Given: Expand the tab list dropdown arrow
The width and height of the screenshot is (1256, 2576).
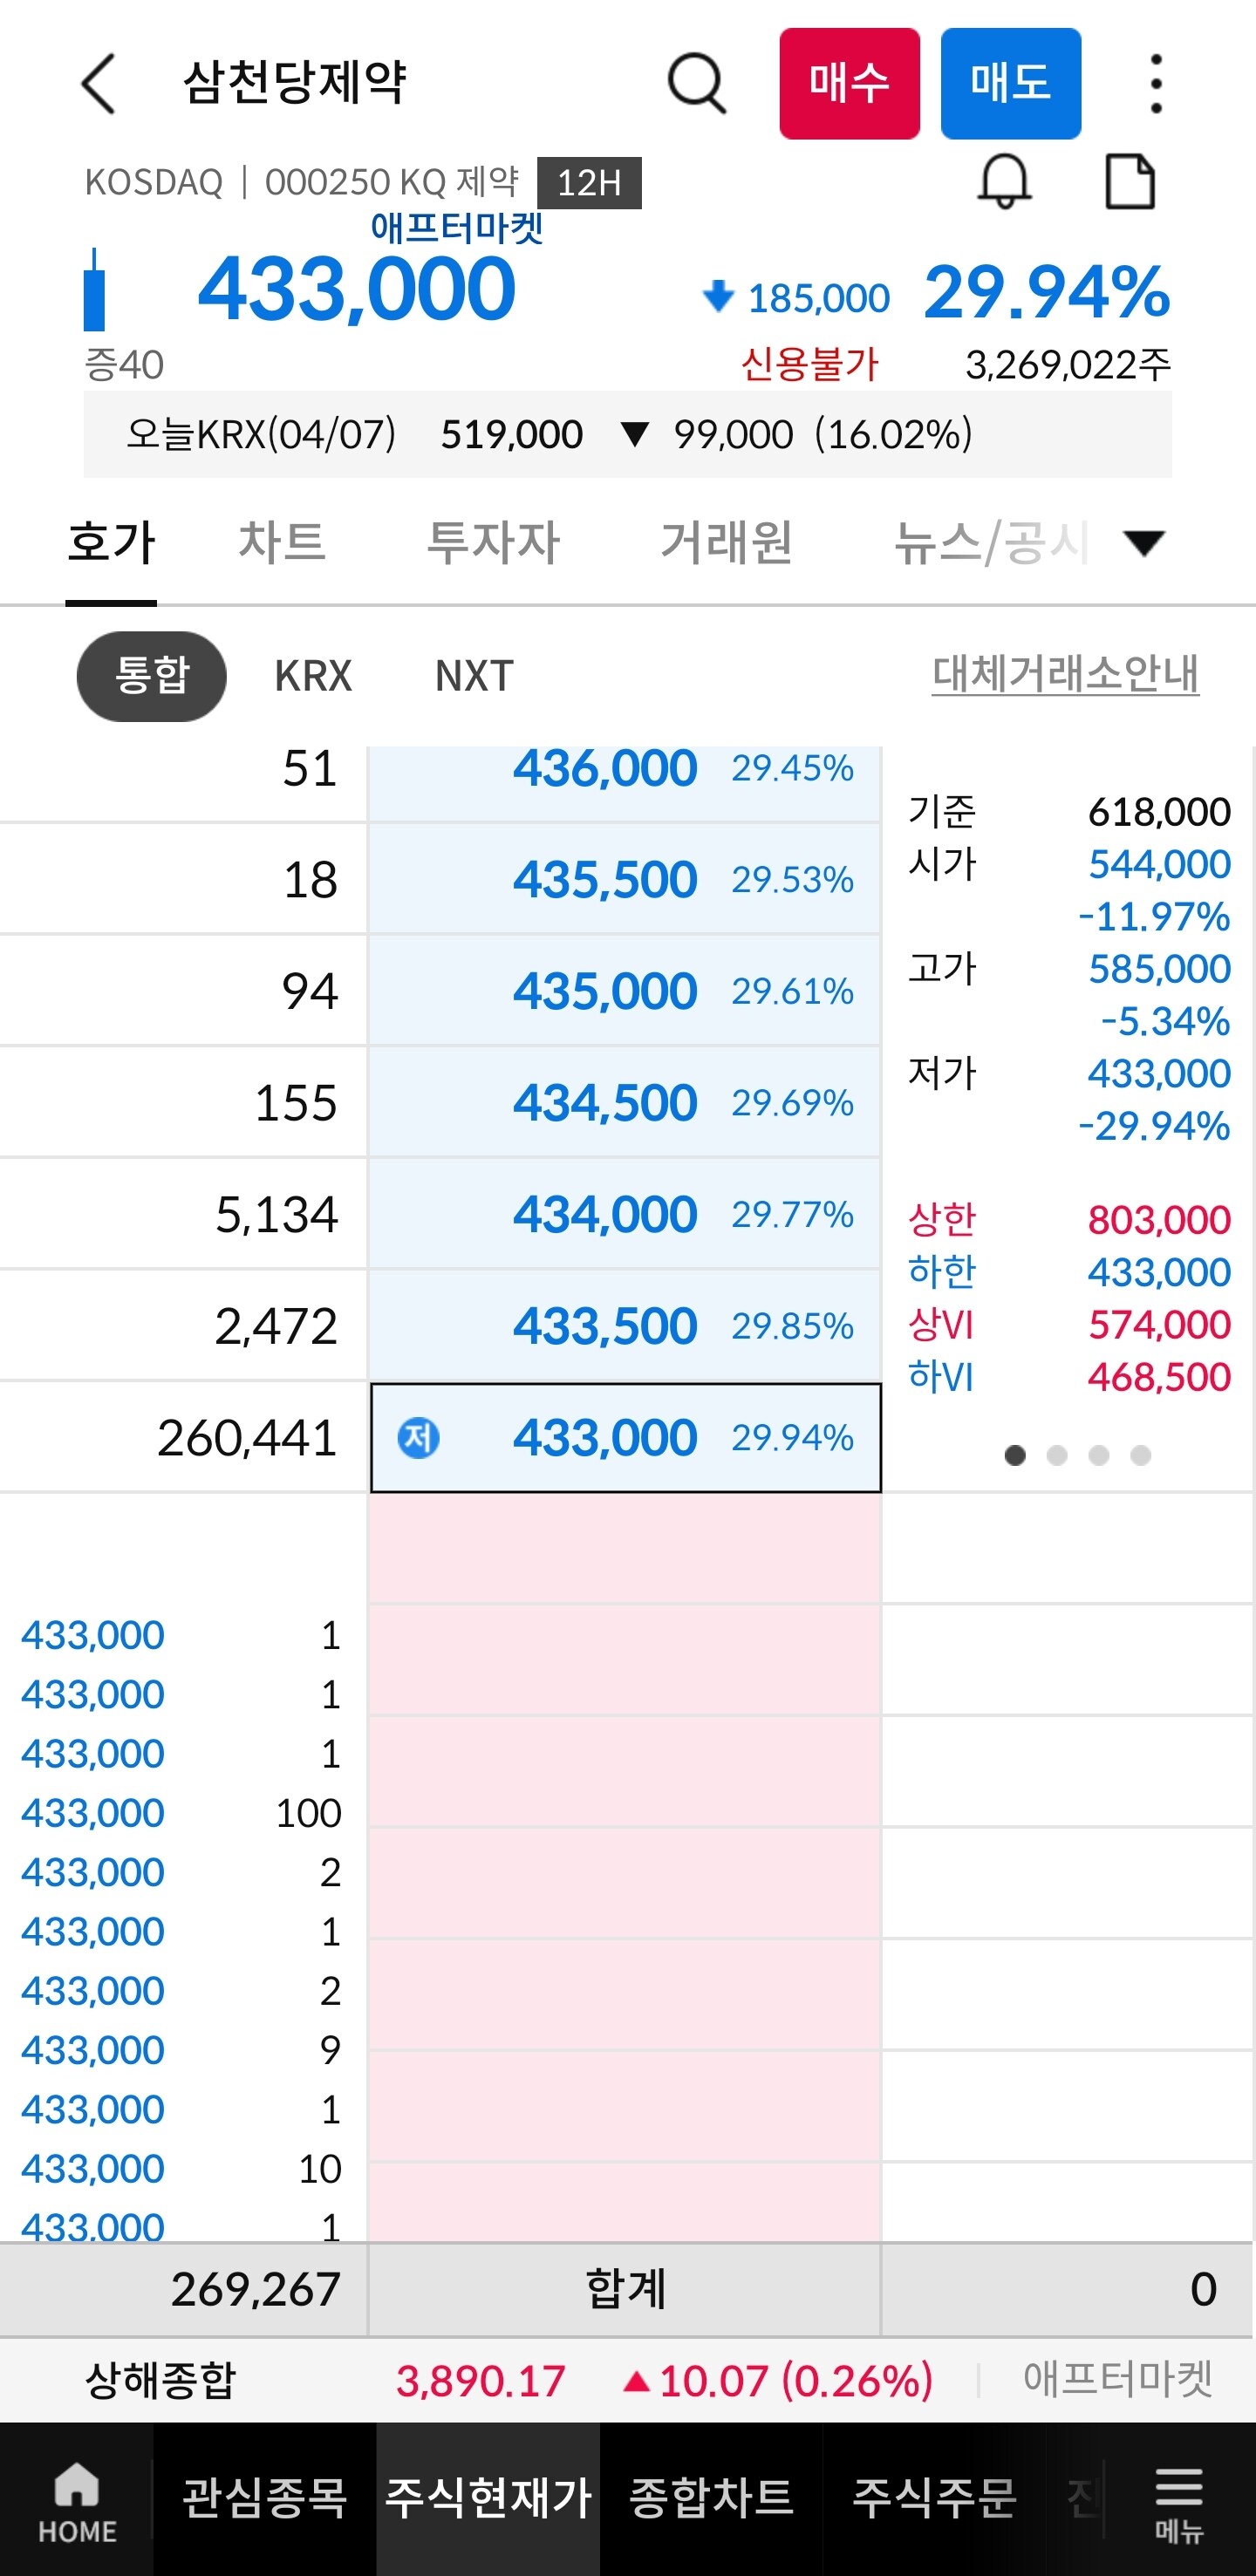Looking at the screenshot, I should [x=1144, y=543].
